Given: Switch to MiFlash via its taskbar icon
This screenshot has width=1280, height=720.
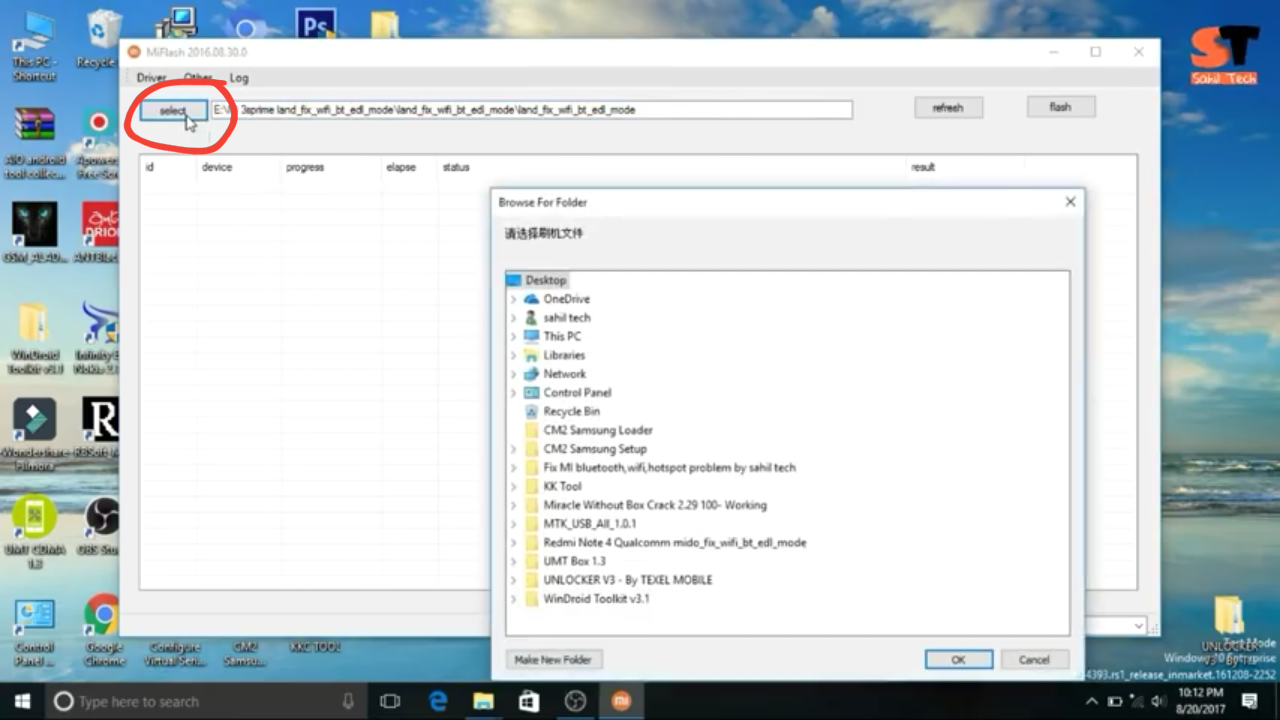Looking at the screenshot, I should 621,702.
